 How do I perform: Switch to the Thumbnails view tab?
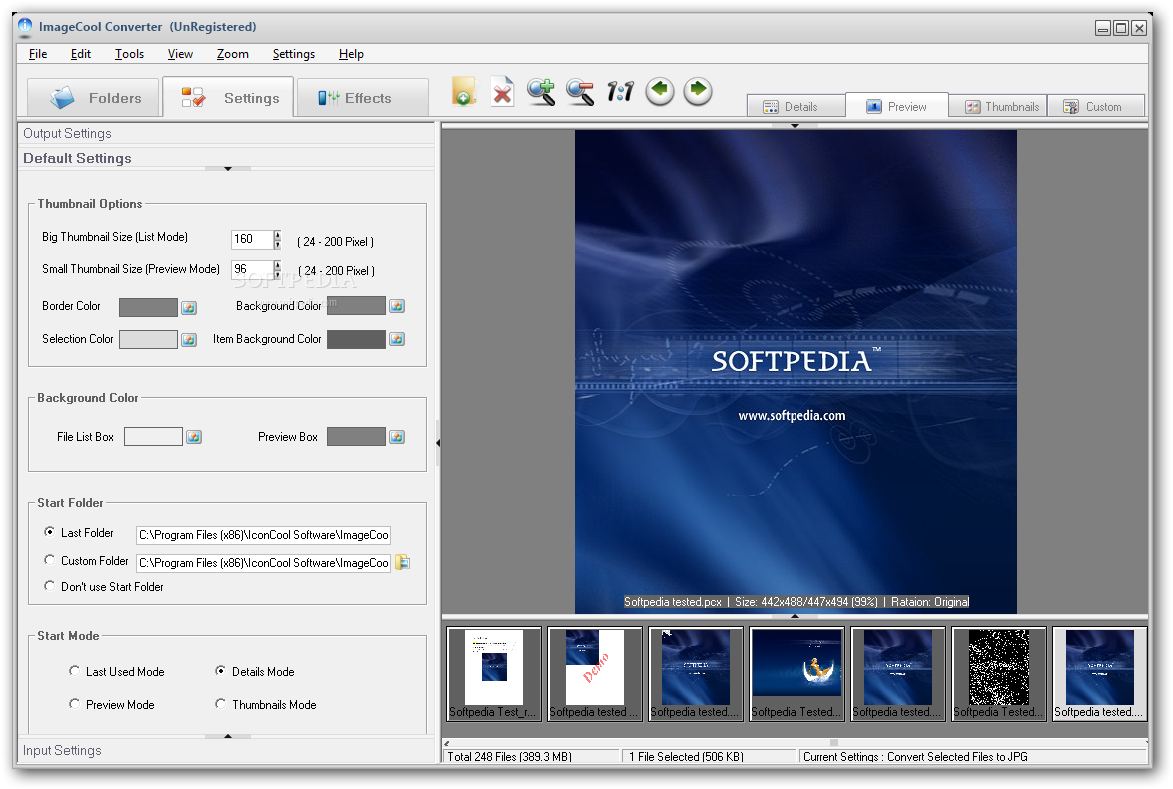pos(998,106)
